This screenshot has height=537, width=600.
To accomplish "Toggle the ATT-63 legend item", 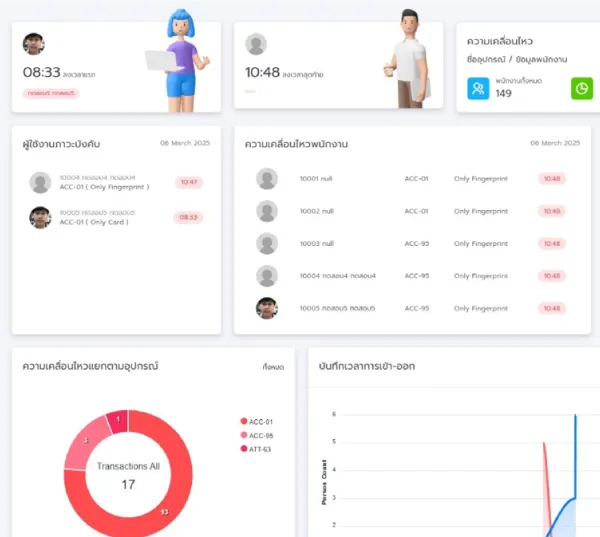I will point(255,449).
